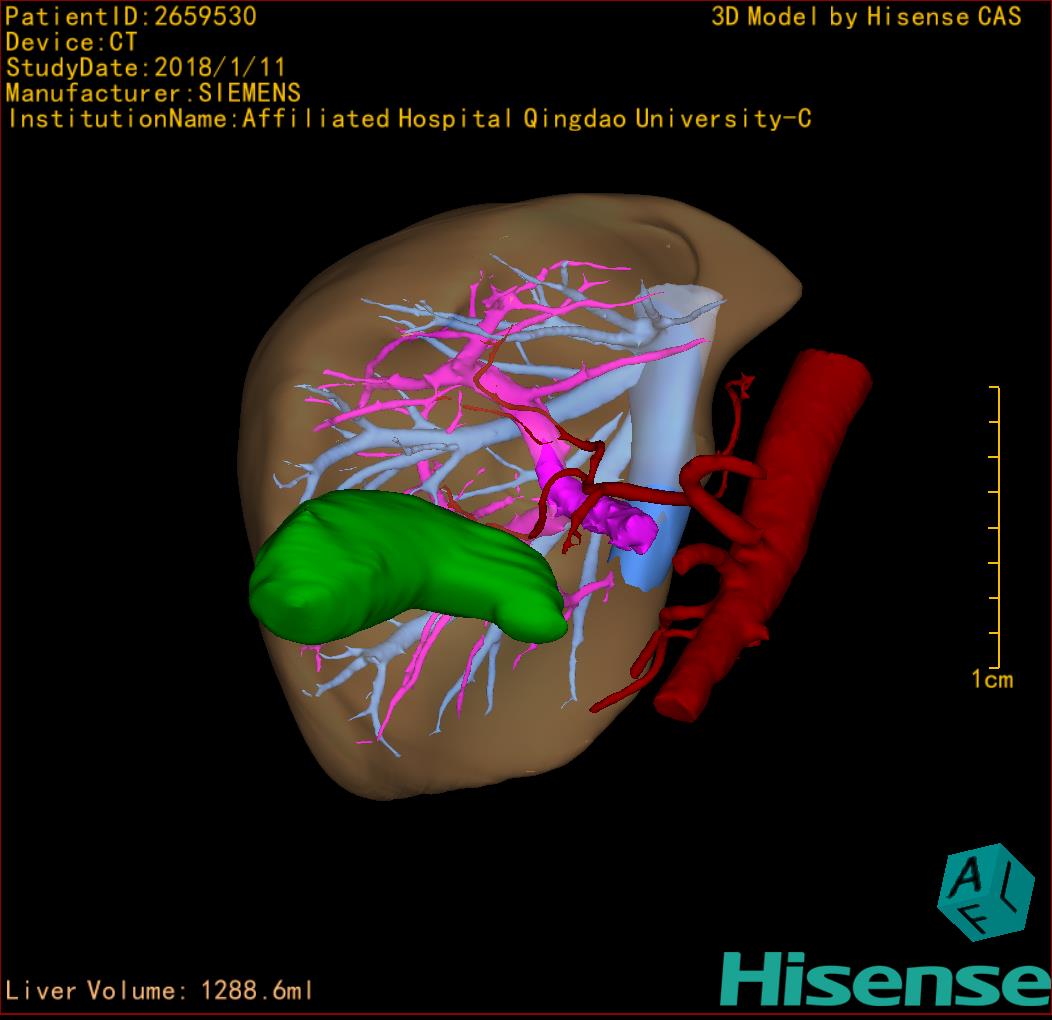This screenshot has height=1020, width=1052.
Task: Click the yellow scale ruler bar
Action: [997, 527]
